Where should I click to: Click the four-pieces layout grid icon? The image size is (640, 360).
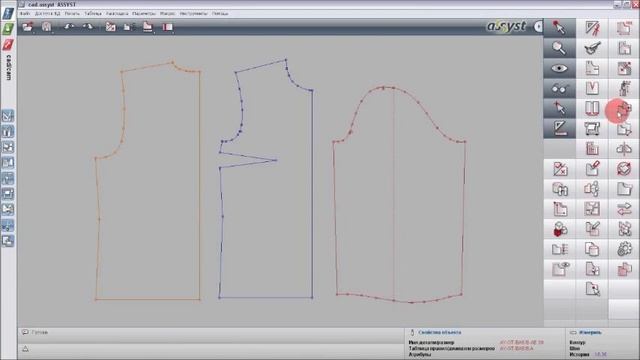(592, 209)
